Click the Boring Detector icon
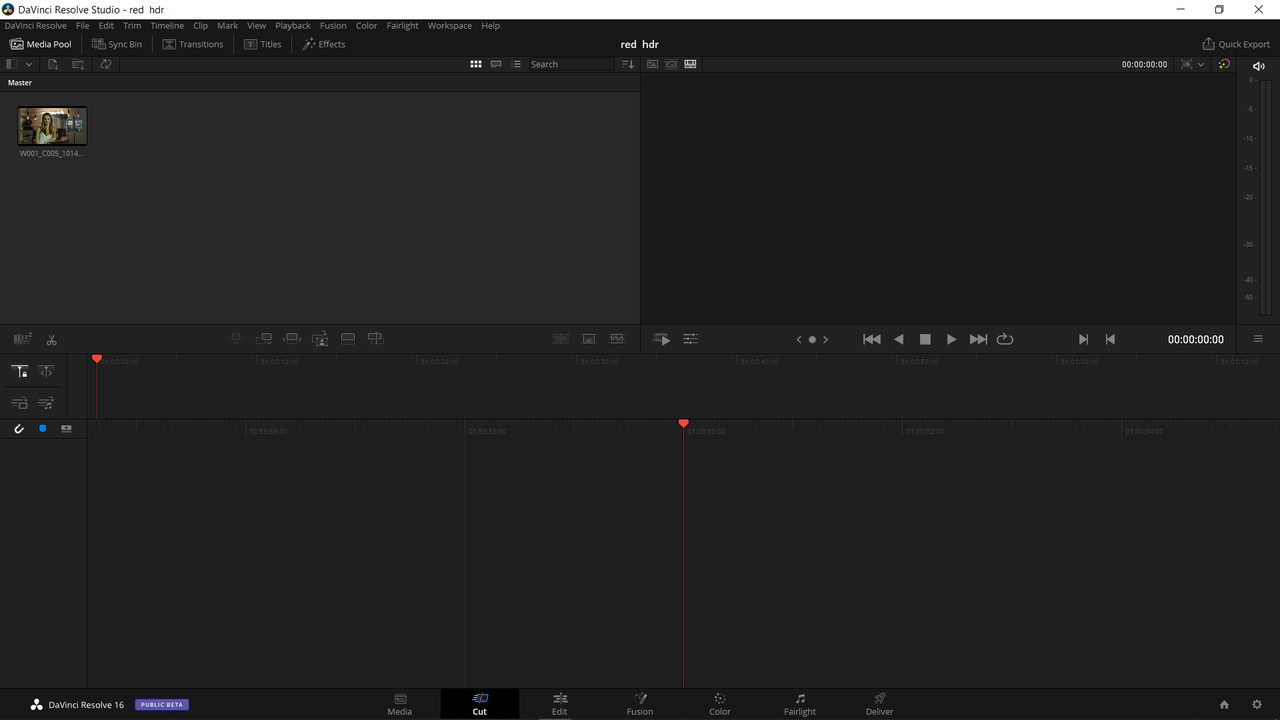The image size is (1280, 720). tap(22, 339)
